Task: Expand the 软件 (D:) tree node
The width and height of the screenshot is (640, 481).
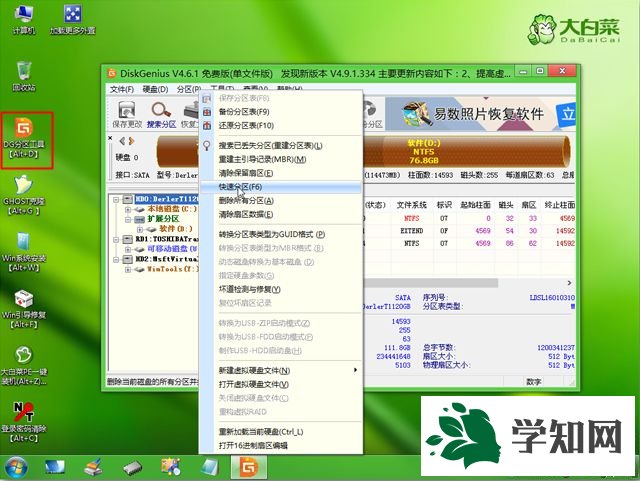Action: 139,229
